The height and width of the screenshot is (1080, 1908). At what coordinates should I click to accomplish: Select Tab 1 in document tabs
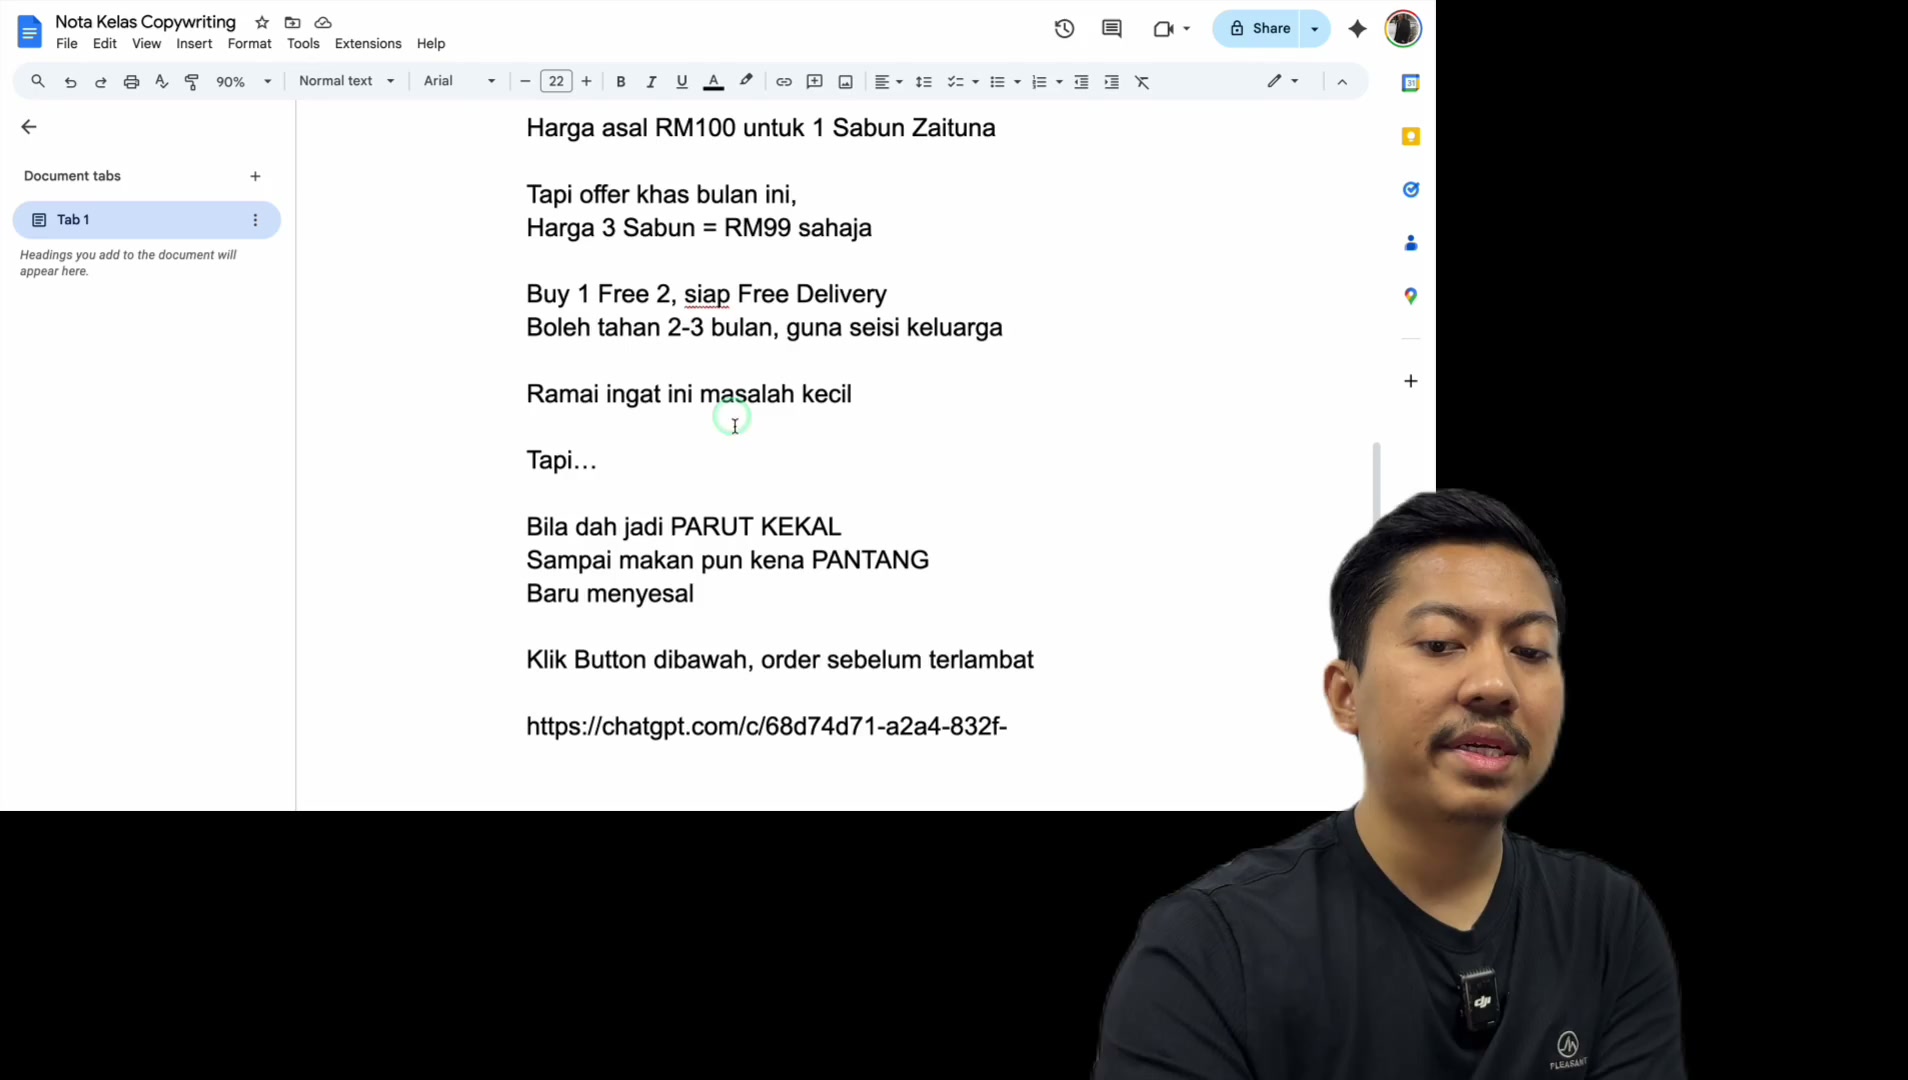(146, 220)
